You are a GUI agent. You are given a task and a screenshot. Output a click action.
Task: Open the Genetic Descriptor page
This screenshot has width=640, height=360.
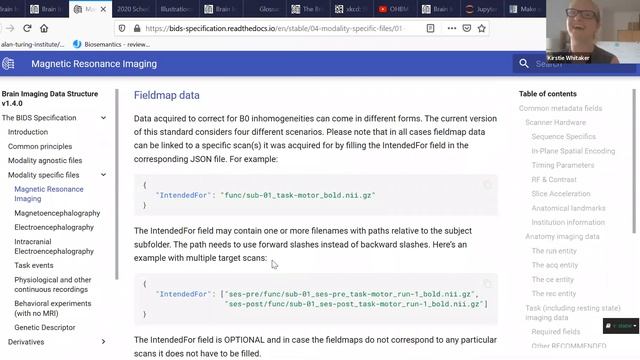tap(45, 327)
